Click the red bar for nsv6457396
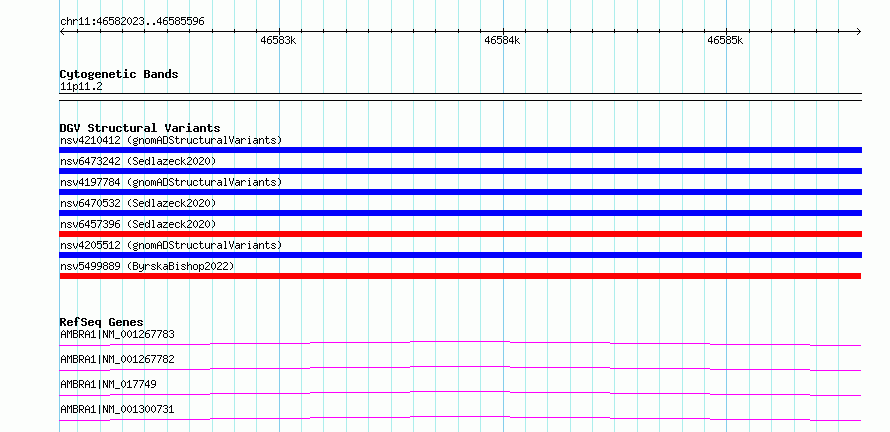This screenshot has height=432, width=890. [x=460, y=234]
